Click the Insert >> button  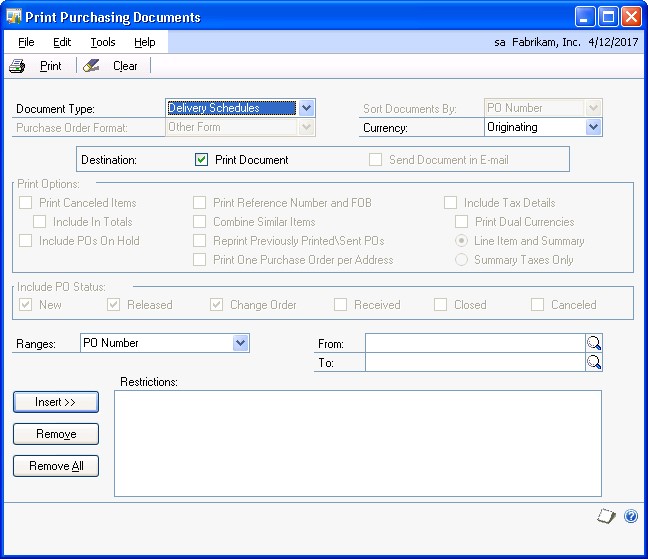(56, 402)
